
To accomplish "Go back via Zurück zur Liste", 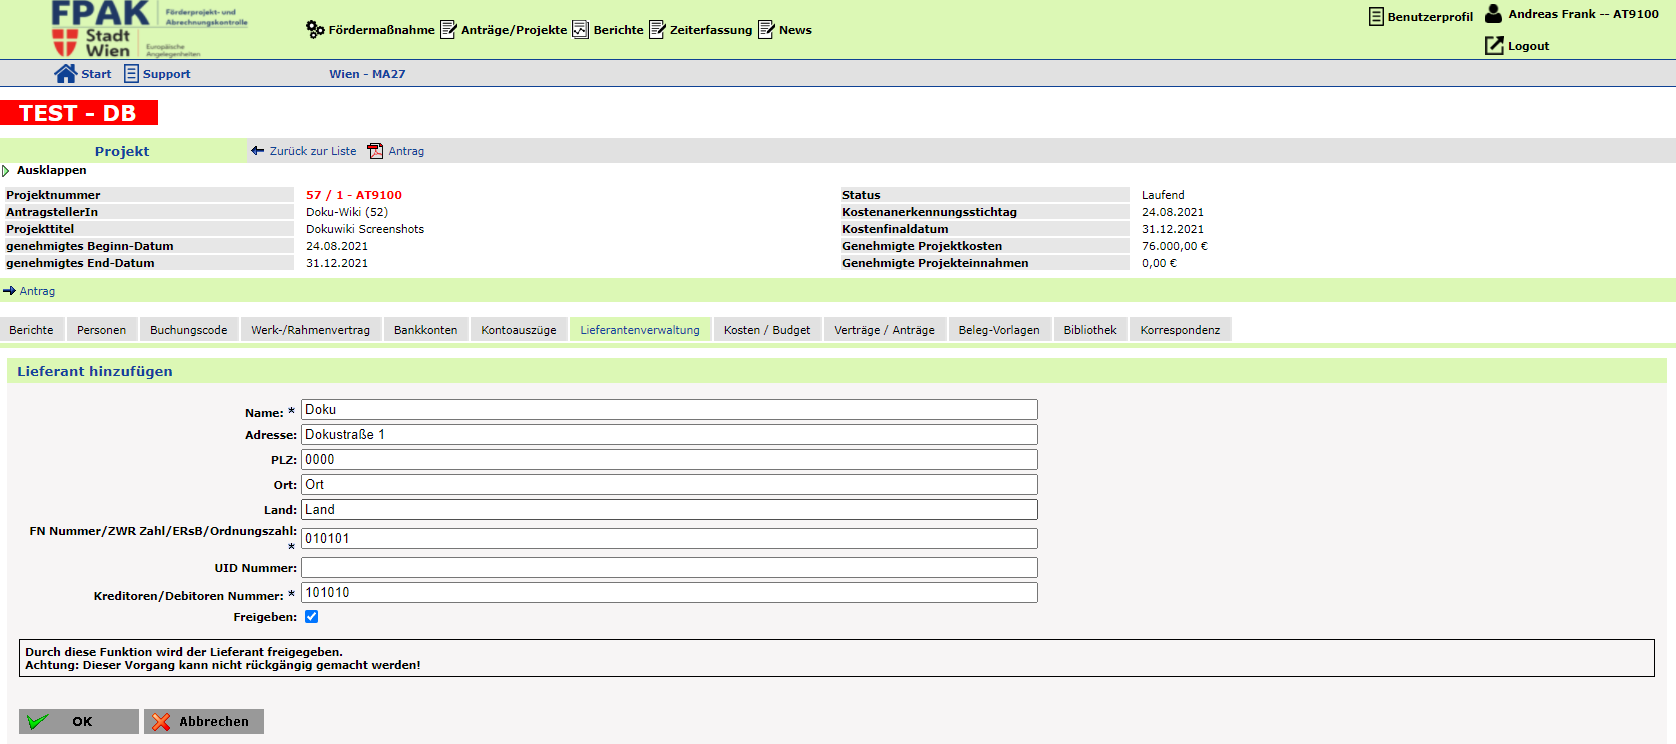I will click(304, 151).
